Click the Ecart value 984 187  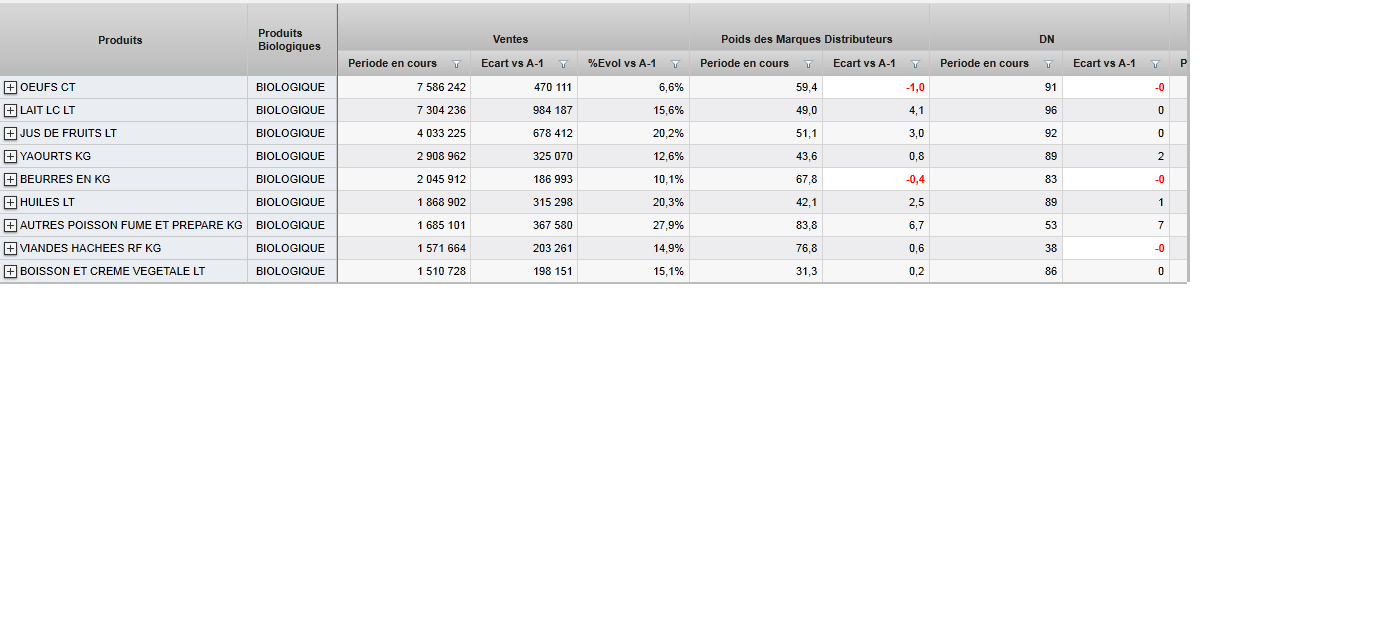[553, 111]
